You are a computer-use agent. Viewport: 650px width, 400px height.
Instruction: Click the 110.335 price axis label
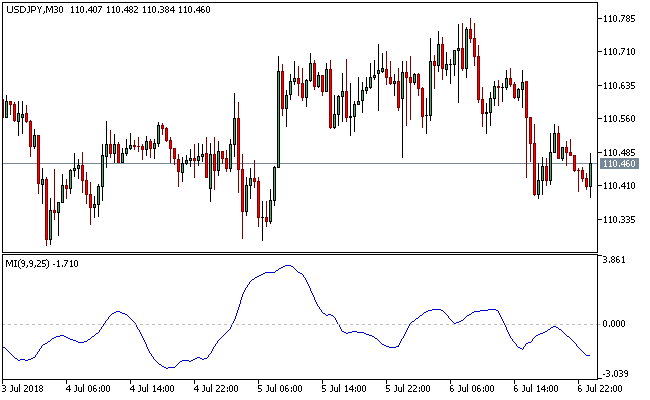[619, 219]
